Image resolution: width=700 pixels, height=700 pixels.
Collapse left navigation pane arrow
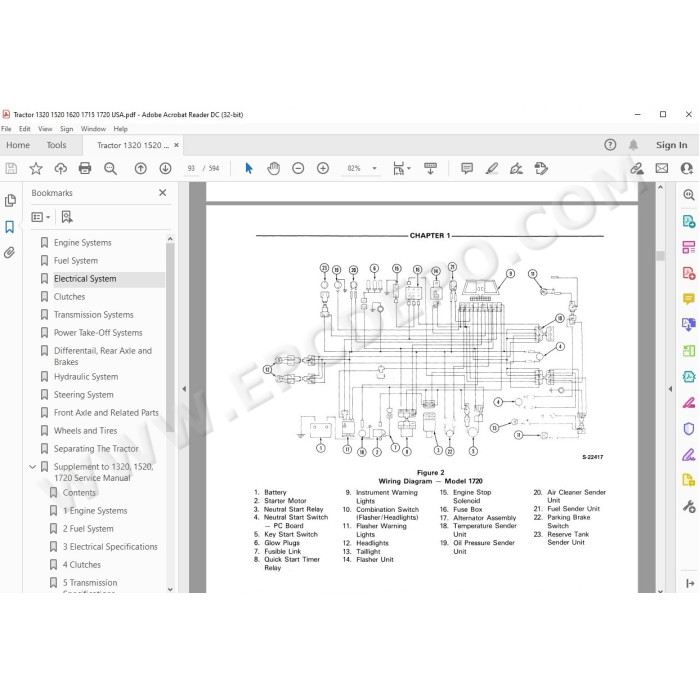tap(184, 389)
